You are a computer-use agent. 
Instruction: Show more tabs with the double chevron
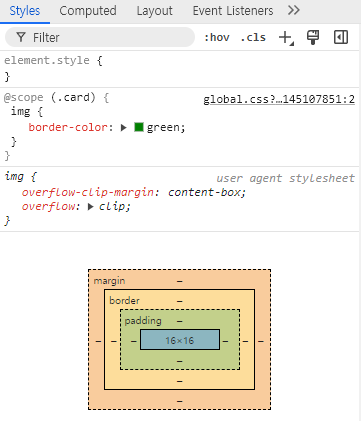coord(294,11)
